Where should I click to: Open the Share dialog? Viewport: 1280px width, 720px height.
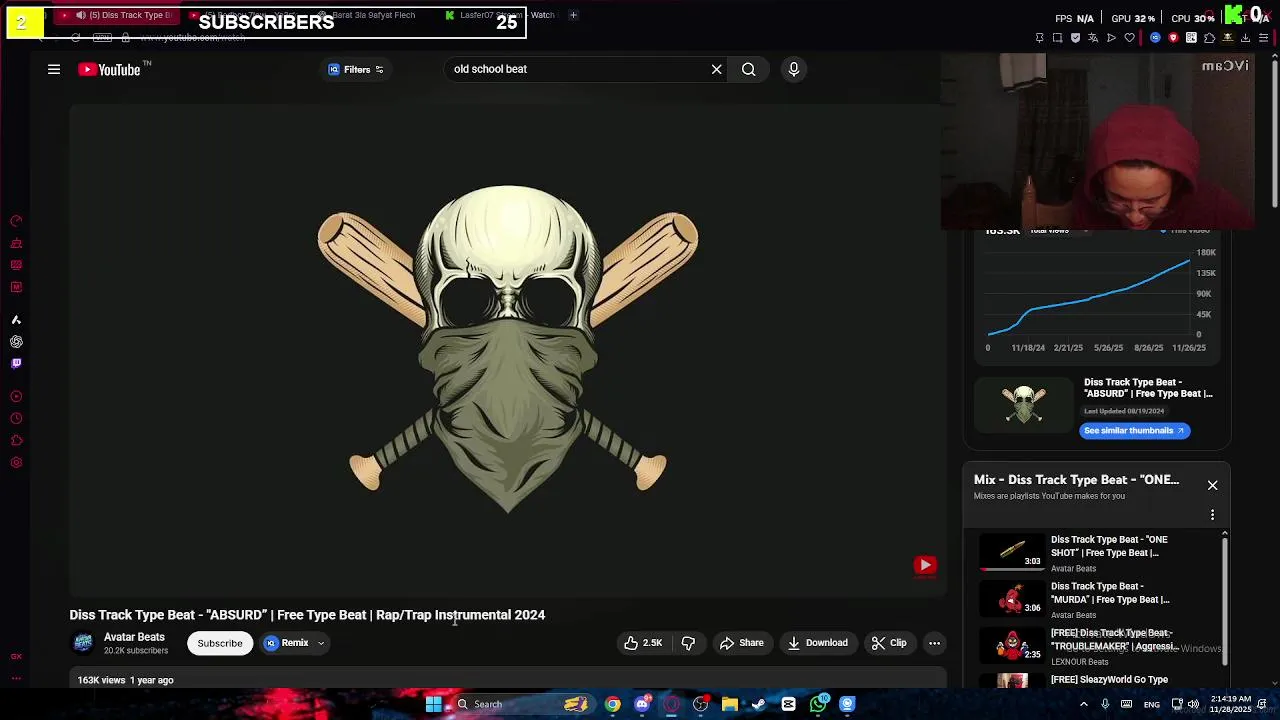point(742,643)
